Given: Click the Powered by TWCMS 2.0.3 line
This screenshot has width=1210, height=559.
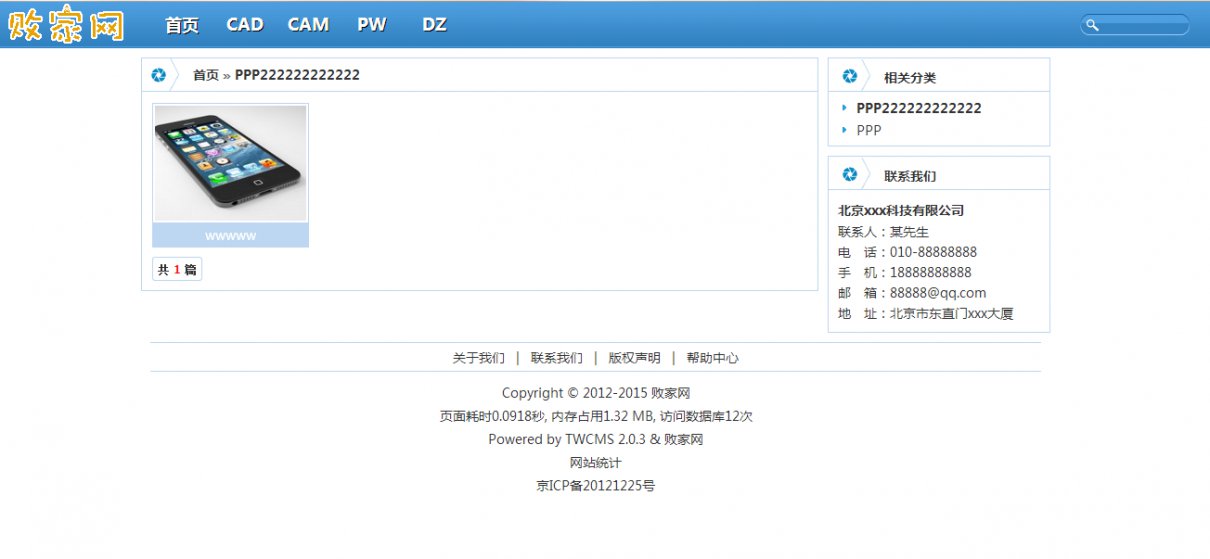Looking at the screenshot, I should click(x=596, y=439).
